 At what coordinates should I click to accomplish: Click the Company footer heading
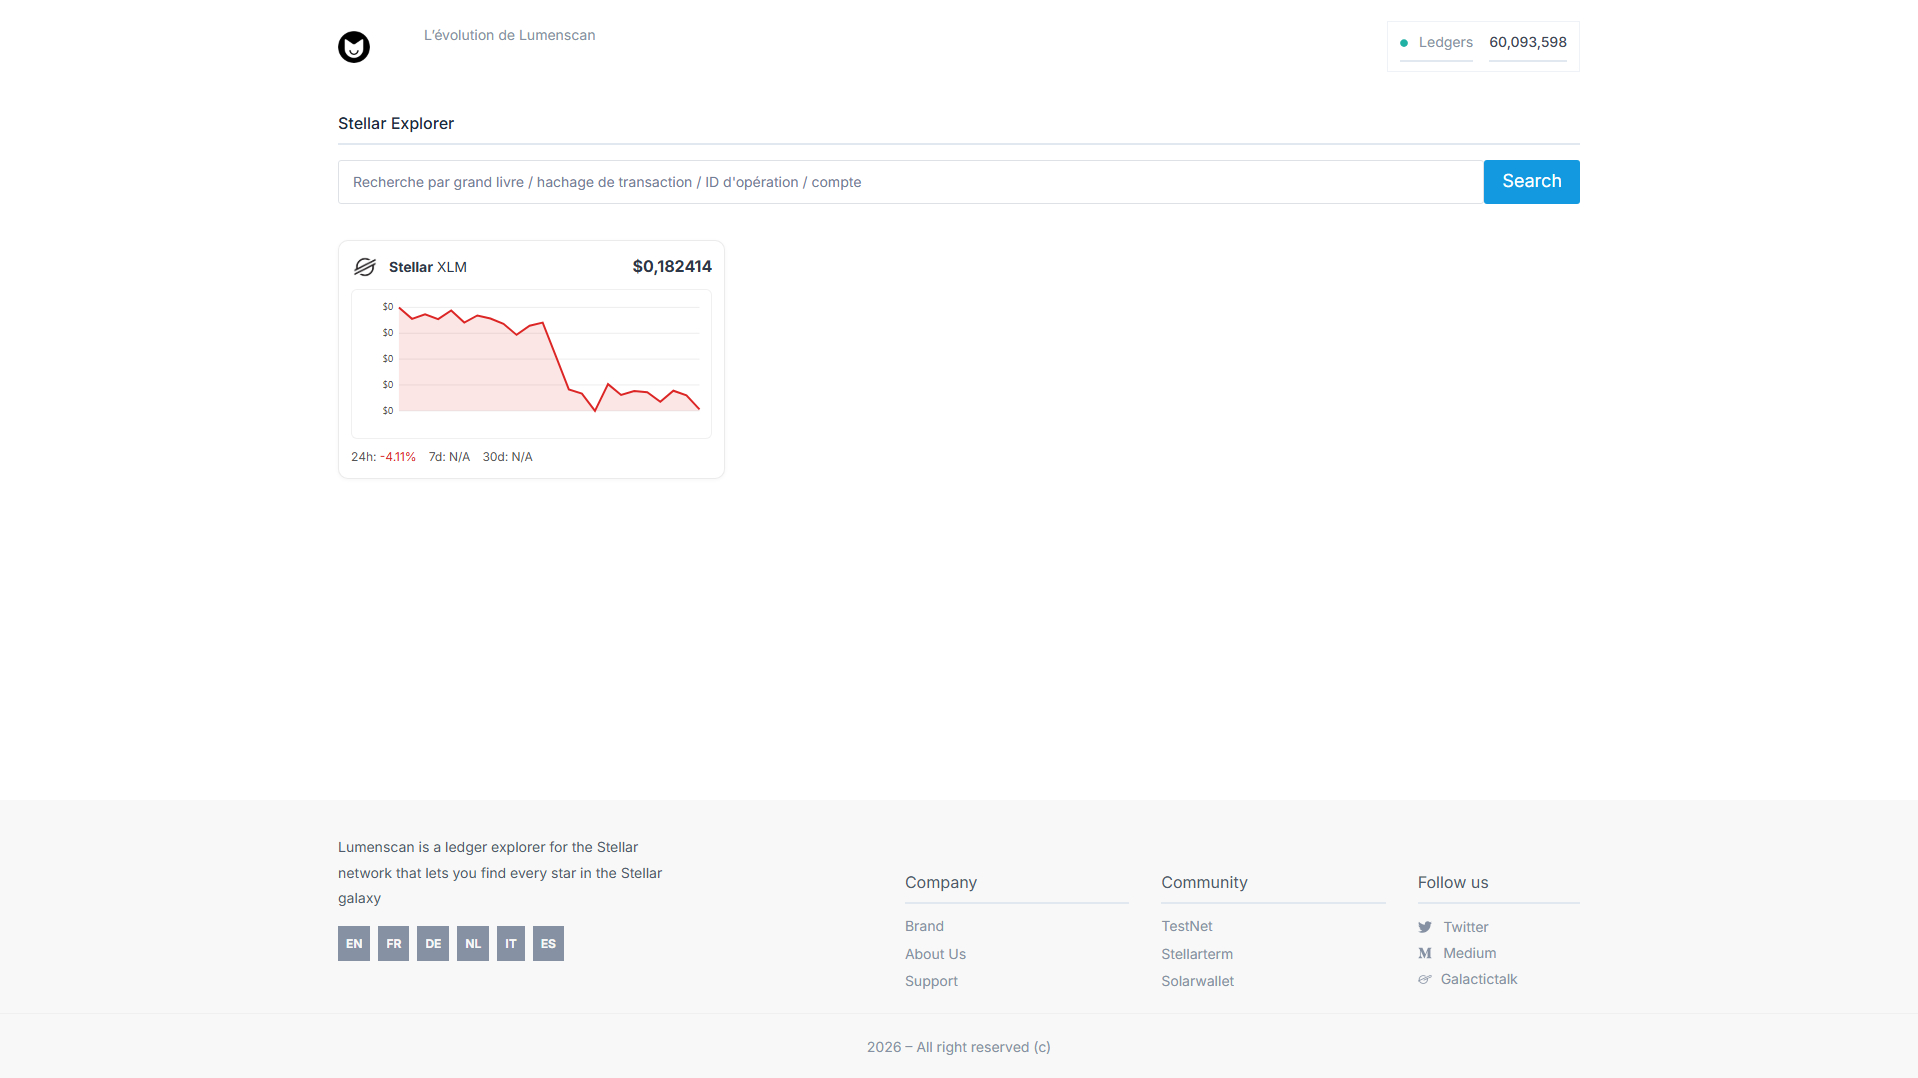pos(941,882)
